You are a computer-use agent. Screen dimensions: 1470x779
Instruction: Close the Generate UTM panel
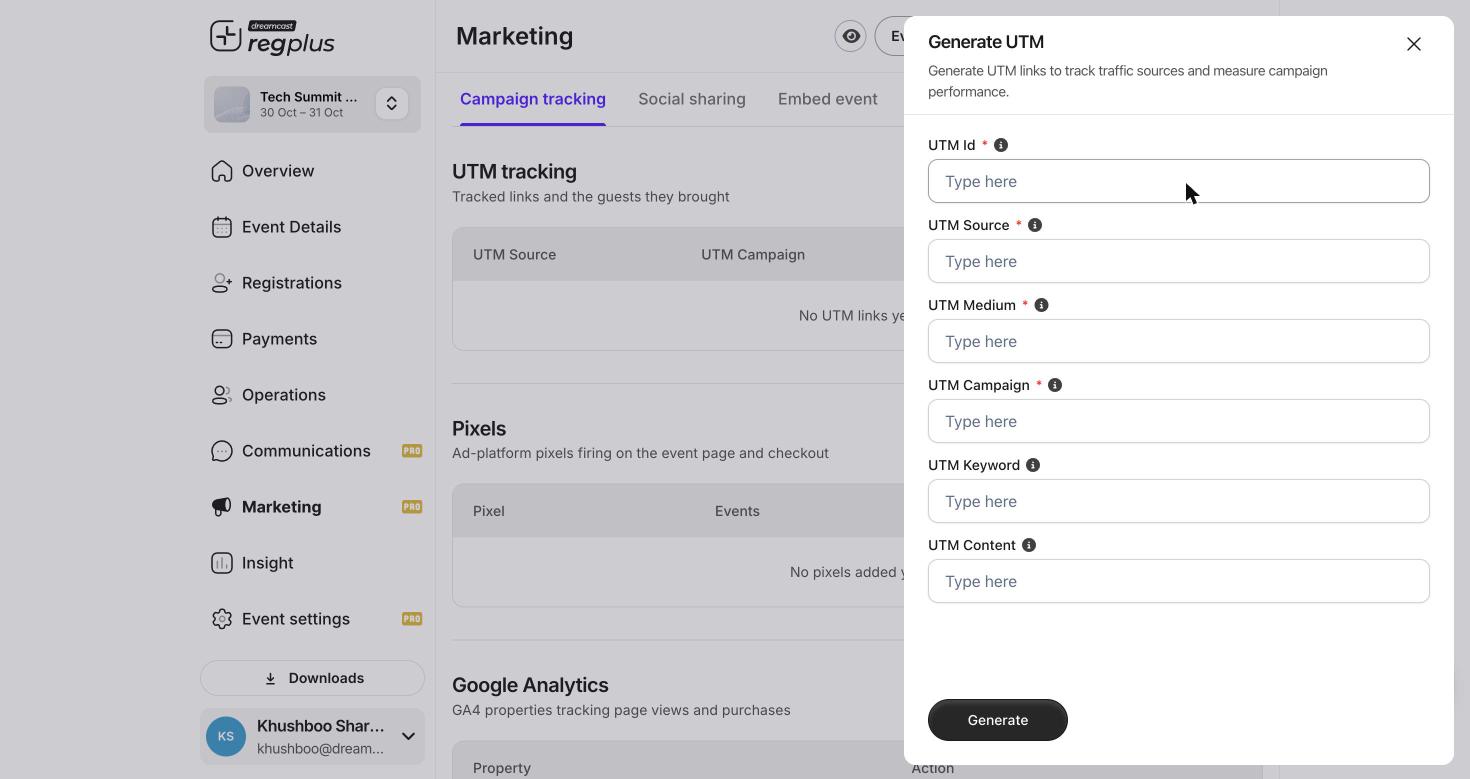(x=1414, y=44)
